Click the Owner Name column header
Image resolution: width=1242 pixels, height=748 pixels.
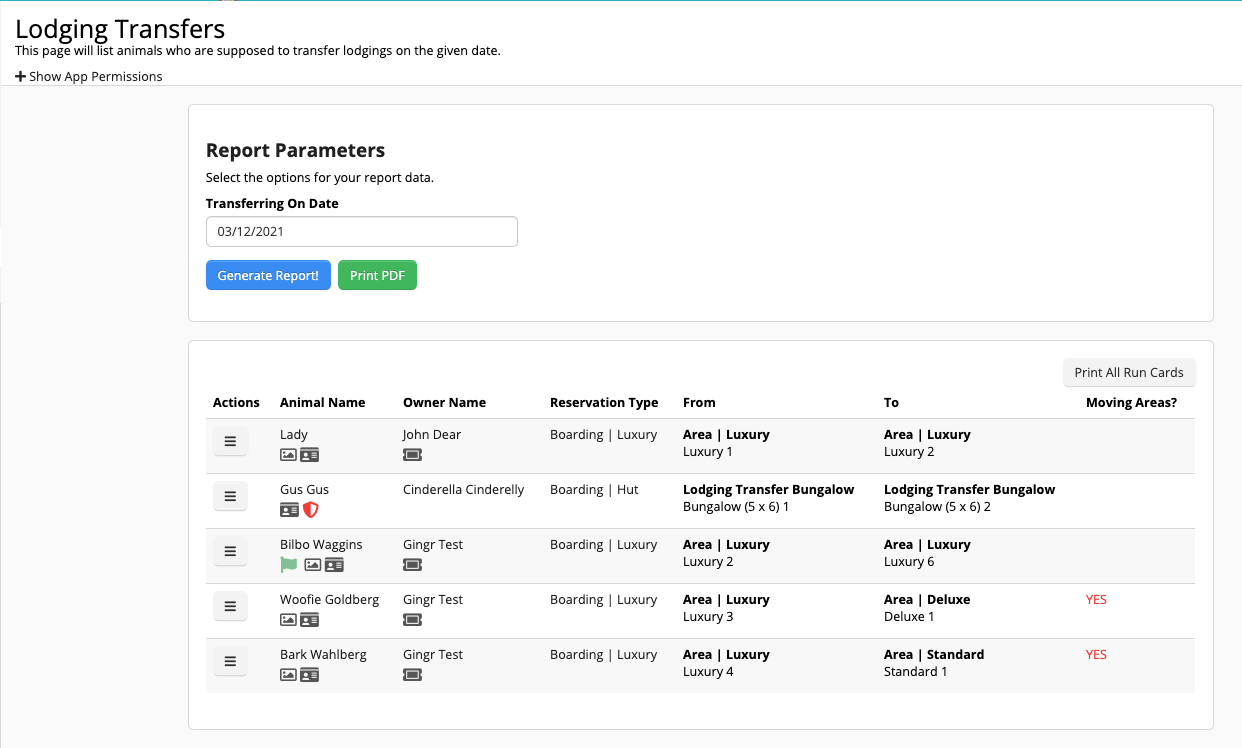(x=444, y=402)
